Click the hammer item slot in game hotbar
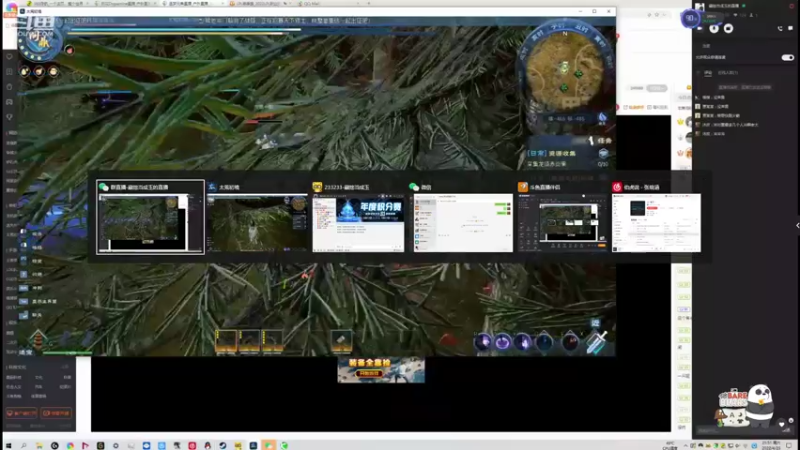This screenshot has width=800, height=450. [x=341, y=341]
